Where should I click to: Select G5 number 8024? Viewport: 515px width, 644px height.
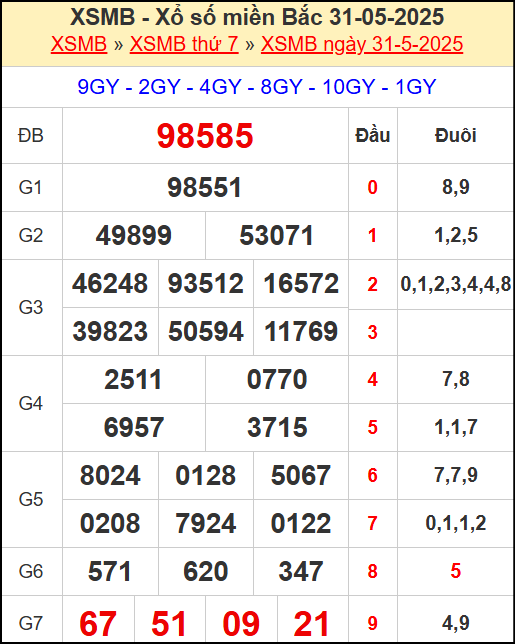110,476
